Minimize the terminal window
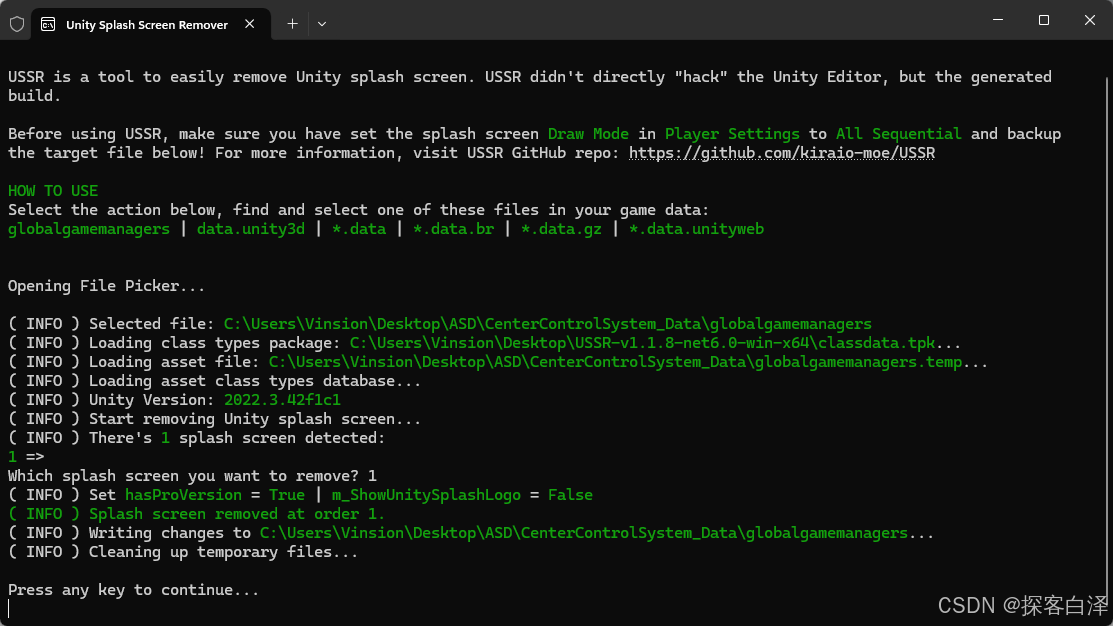The image size is (1113, 626). [x=997, y=21]
